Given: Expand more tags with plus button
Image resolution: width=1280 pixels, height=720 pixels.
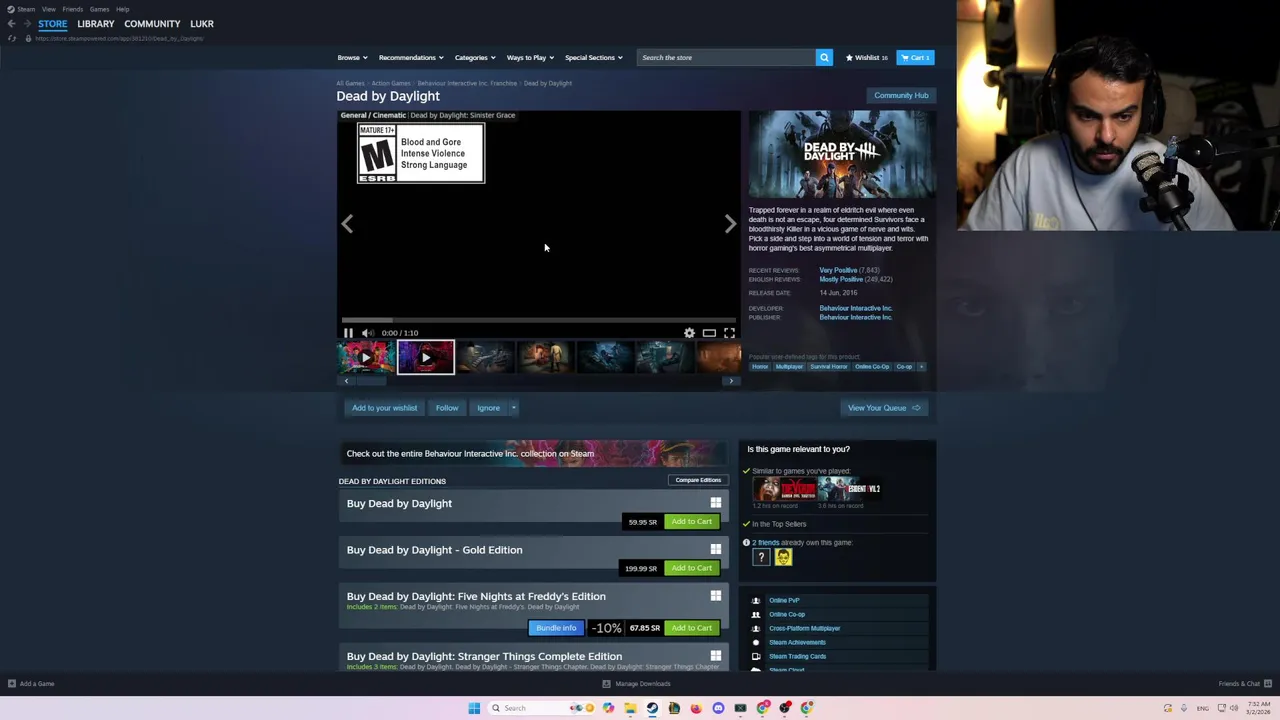Looking at the screenshot, I should [x=921, y=367].
